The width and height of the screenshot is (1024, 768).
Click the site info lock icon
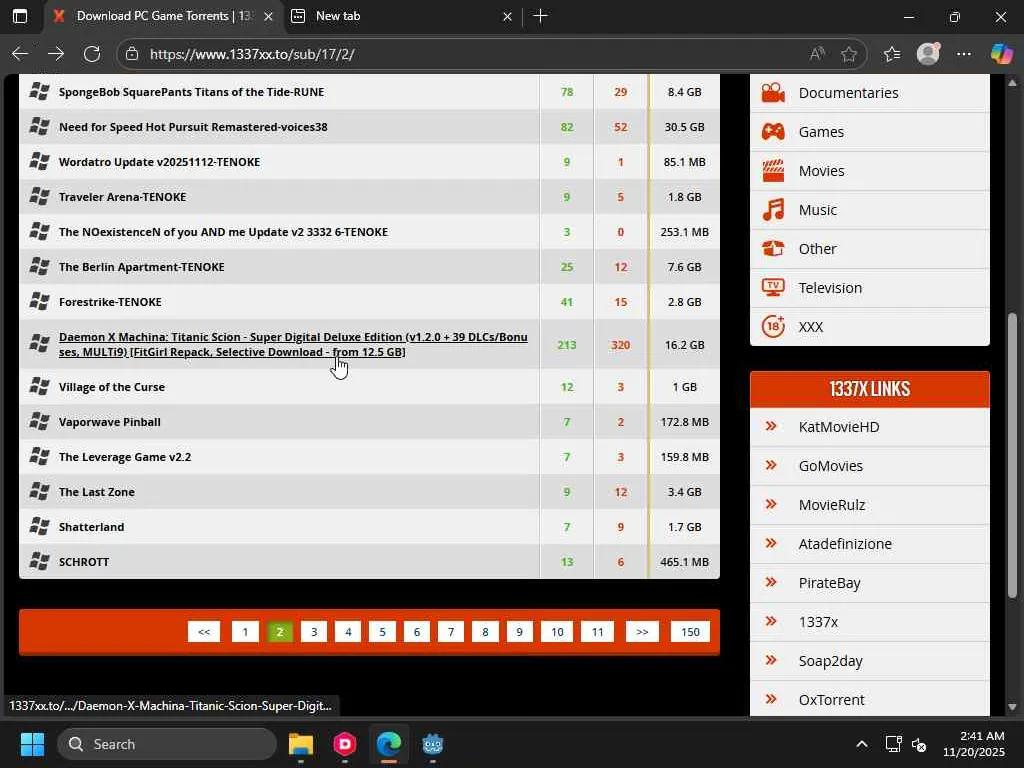(132, 54)
